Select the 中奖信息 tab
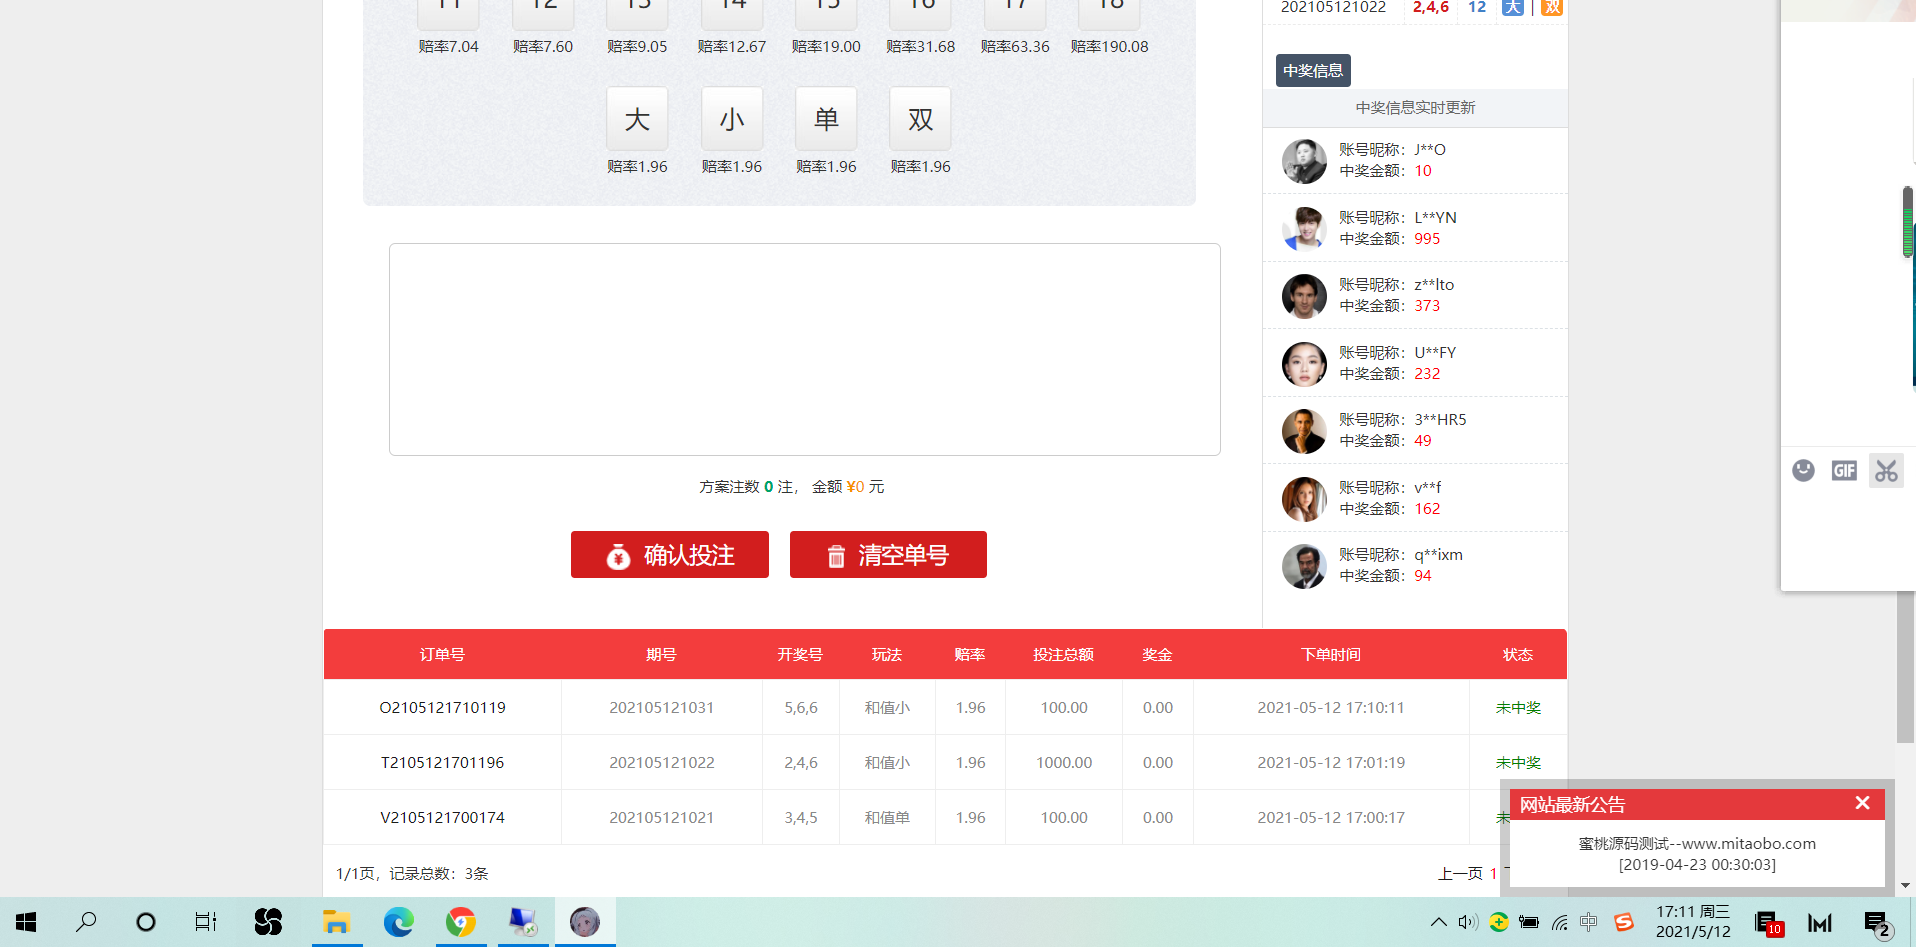Screen dimensions: 1916x947 pos(1313,71)
